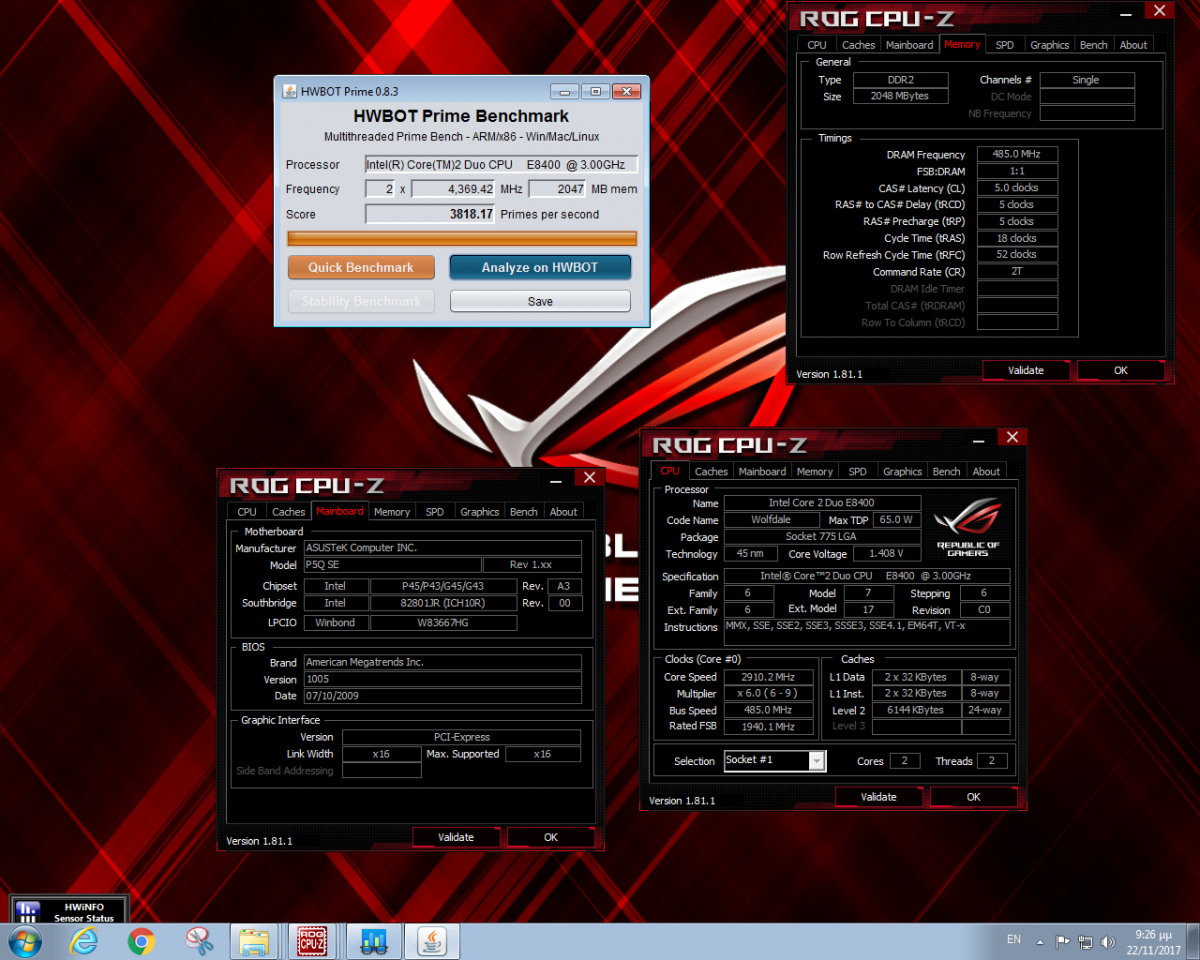Screen dimensions: 1200x960
Task: Click Validate in the Mainboard CPU-Z window
Action: (456, 837)
